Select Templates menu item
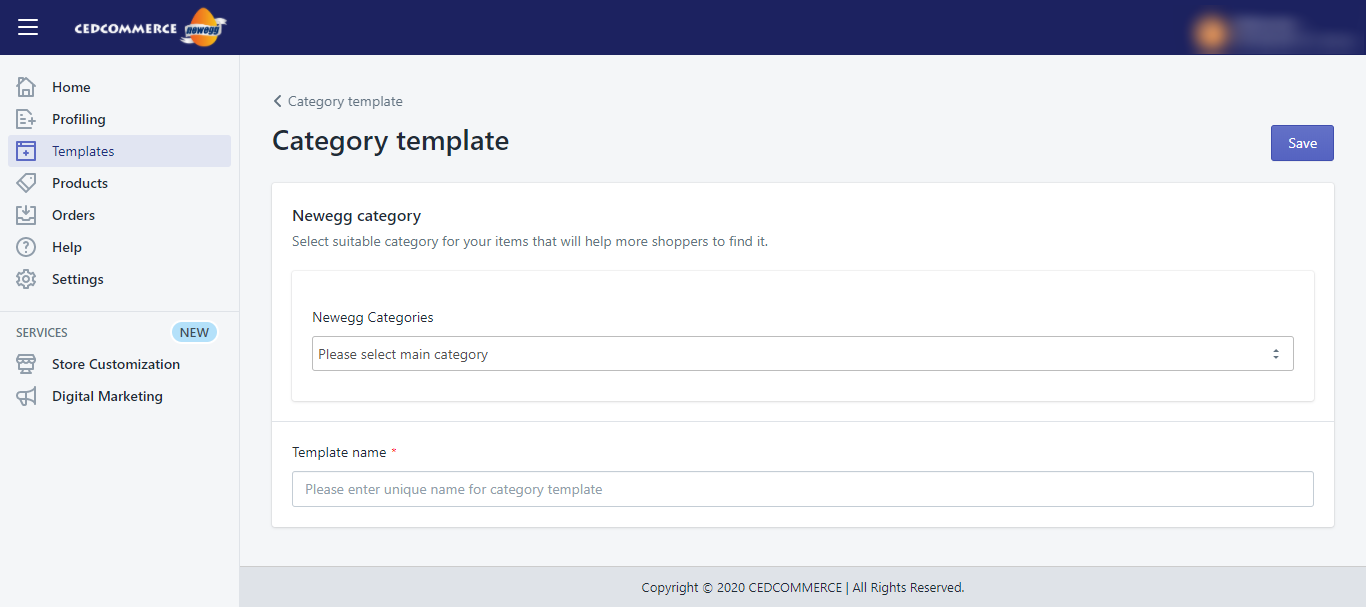Image resolution: width=1366 pixels, height=607 pixels. (x=120, y=151)
